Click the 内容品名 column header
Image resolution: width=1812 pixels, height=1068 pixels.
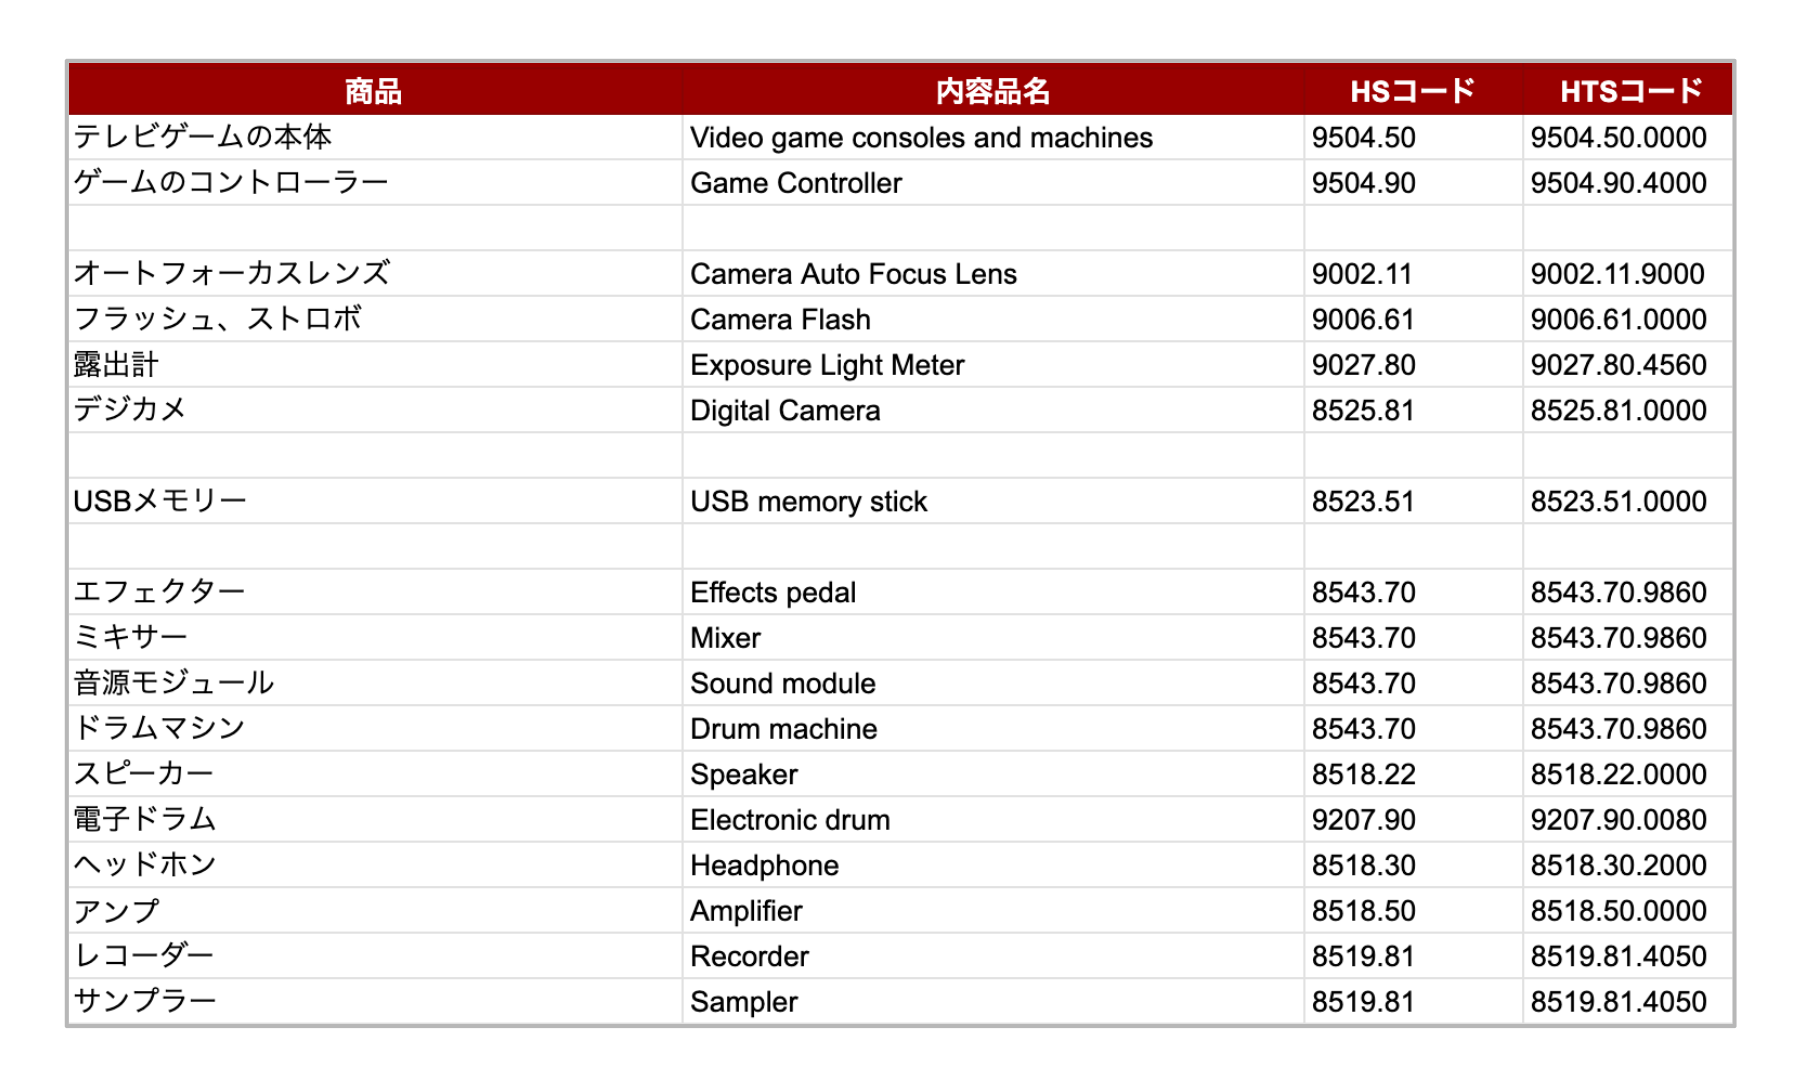[992, 91]
